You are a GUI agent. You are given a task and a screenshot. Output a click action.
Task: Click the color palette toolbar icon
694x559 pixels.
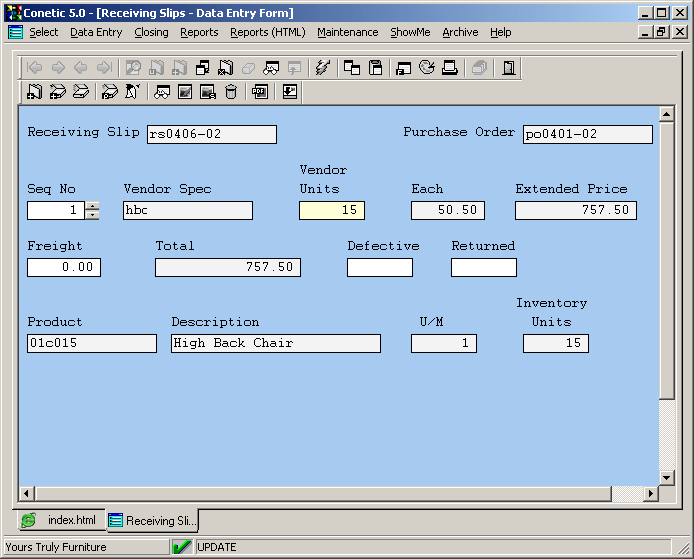(x=428, y=68)
